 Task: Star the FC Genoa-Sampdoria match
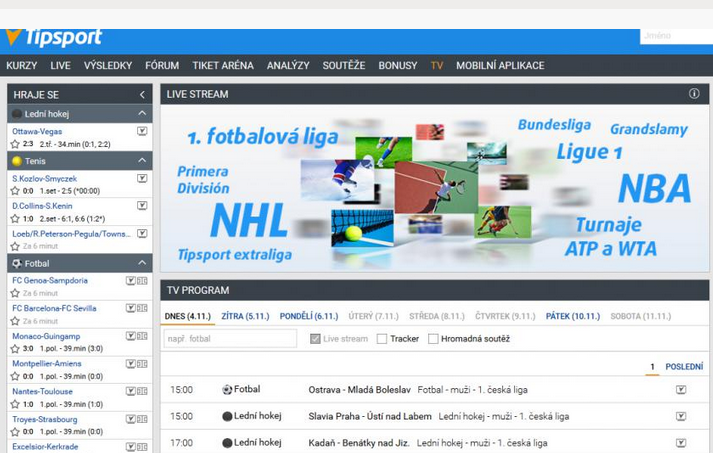(x=15, y=293)
